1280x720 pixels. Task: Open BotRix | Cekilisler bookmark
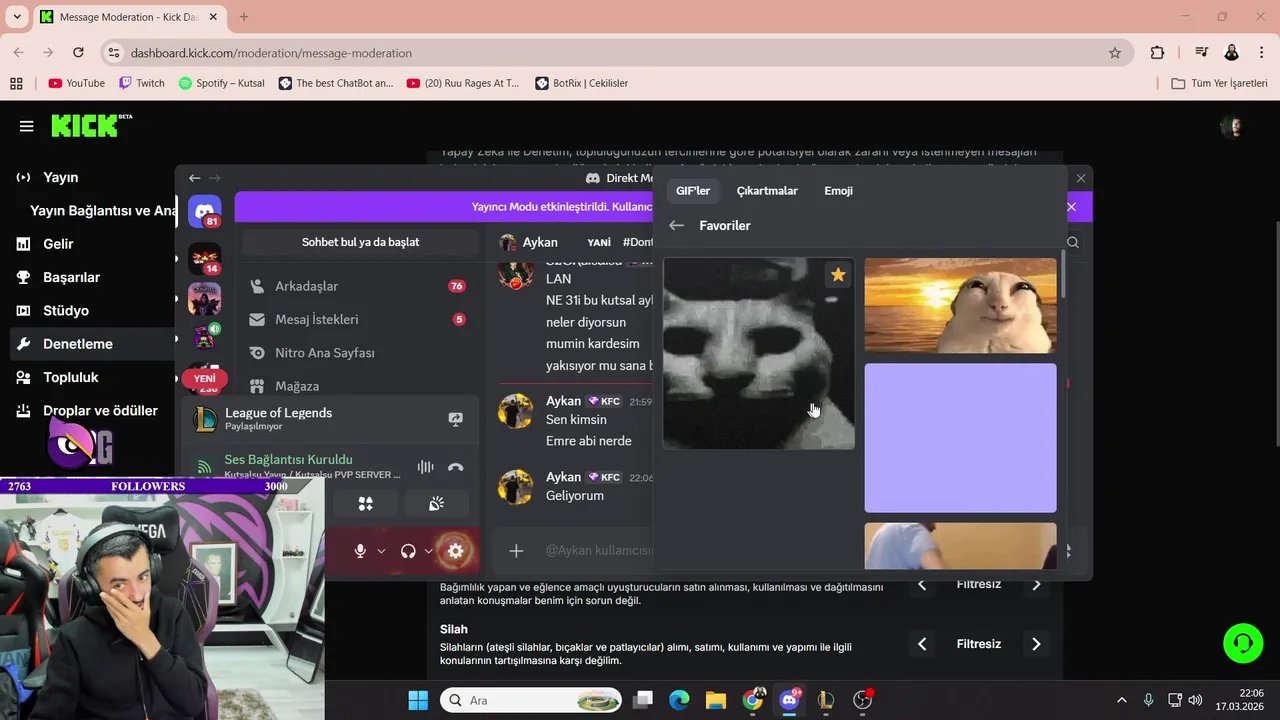tap(581, 83)
